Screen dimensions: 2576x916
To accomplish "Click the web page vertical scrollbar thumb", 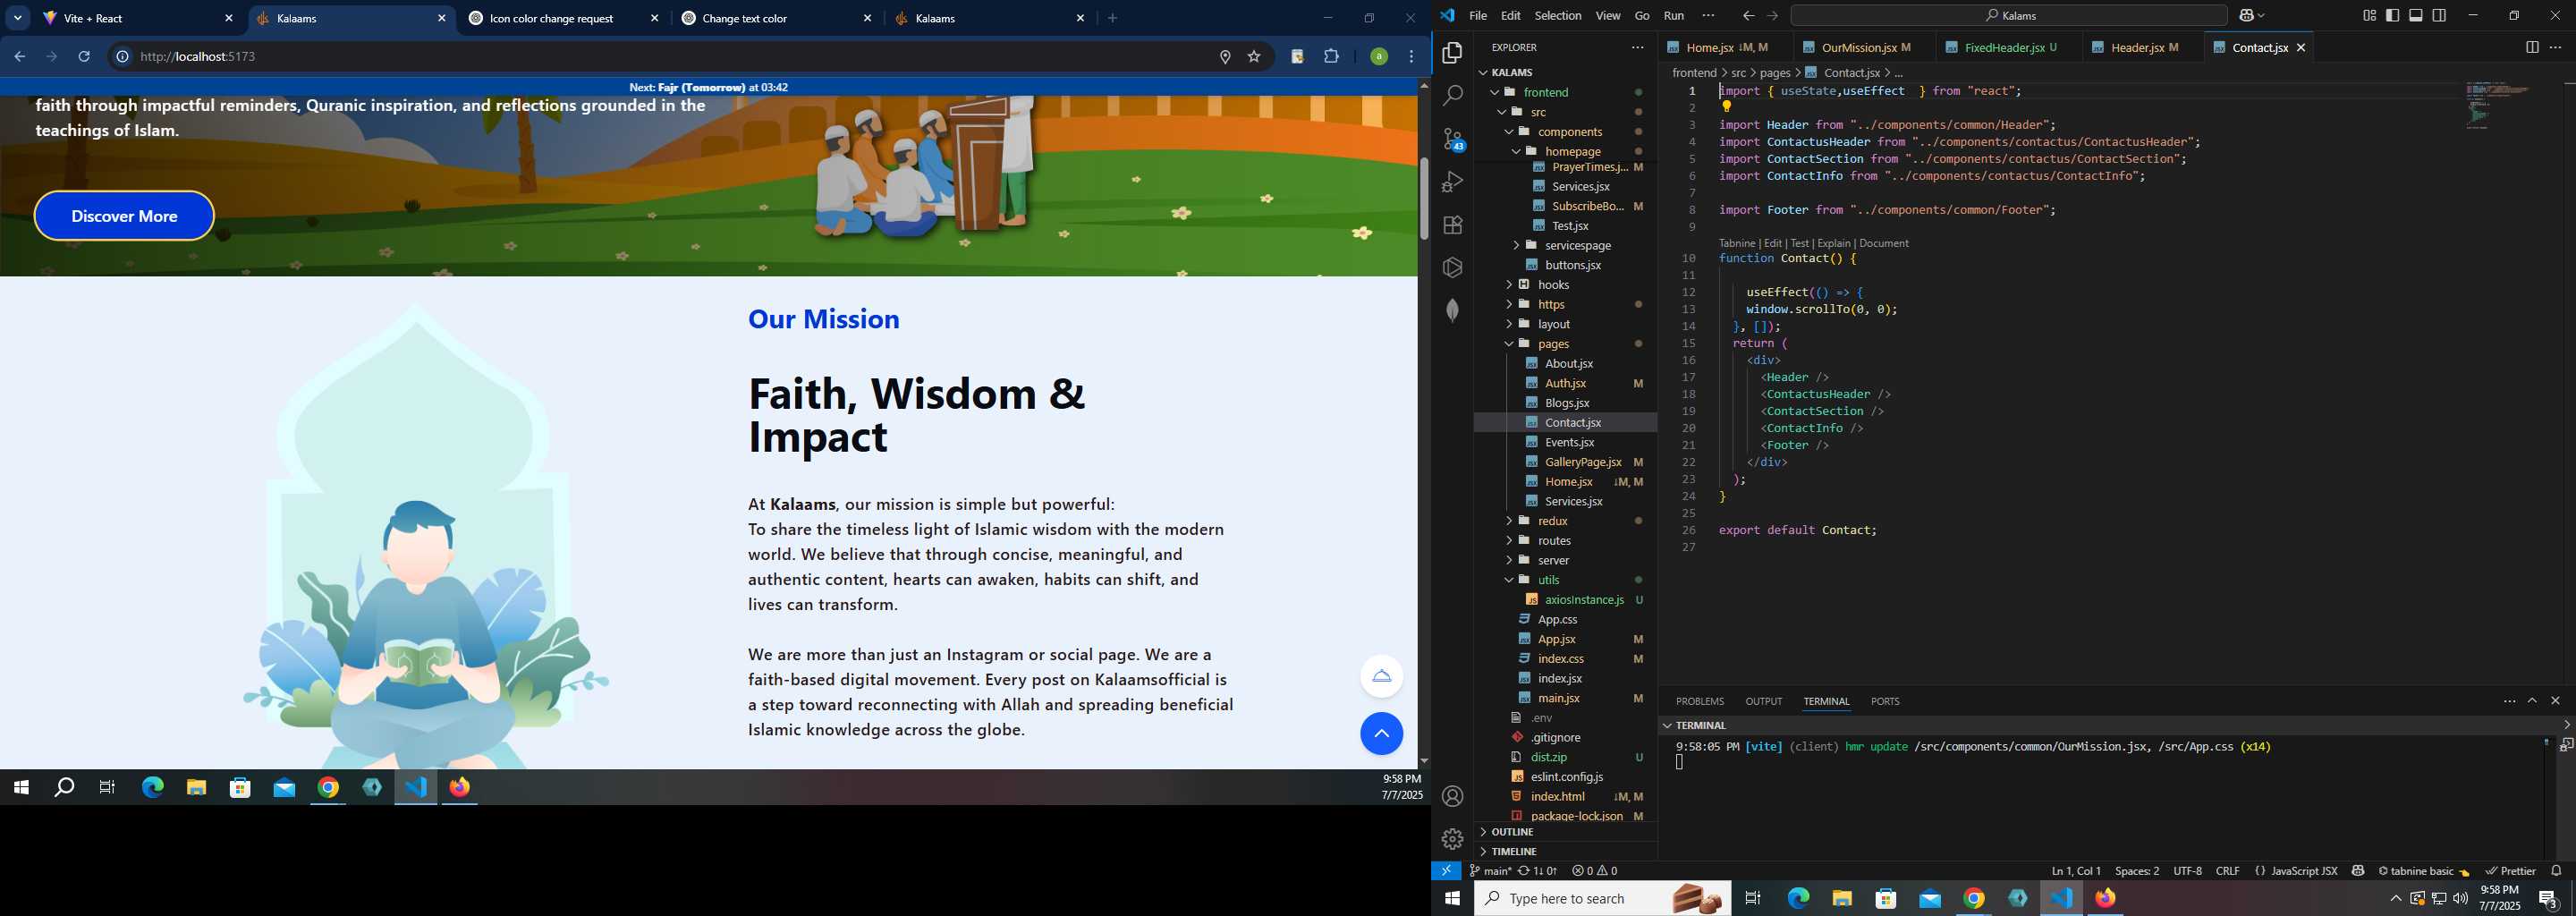I will coord(1423,198).
